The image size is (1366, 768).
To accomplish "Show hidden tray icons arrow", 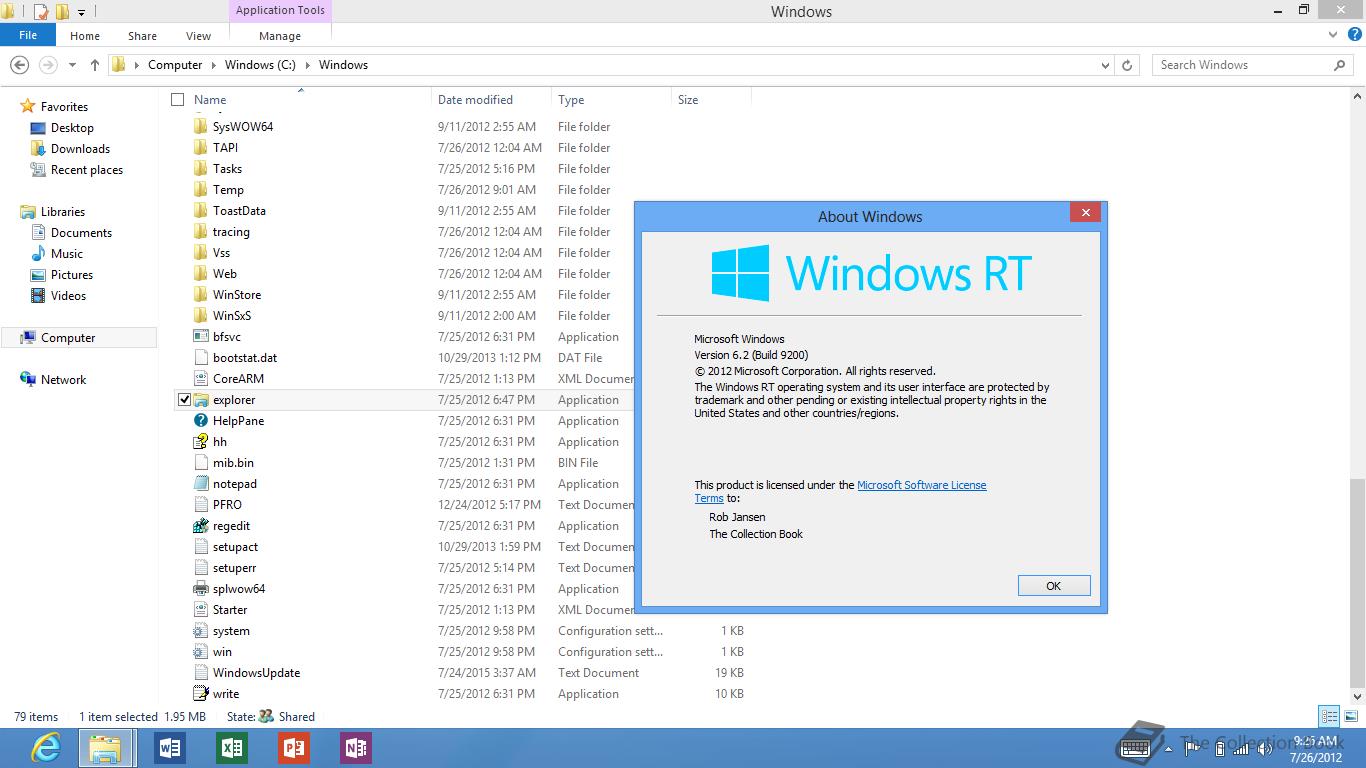I will pyautogui.click(x=1167, y=748).
